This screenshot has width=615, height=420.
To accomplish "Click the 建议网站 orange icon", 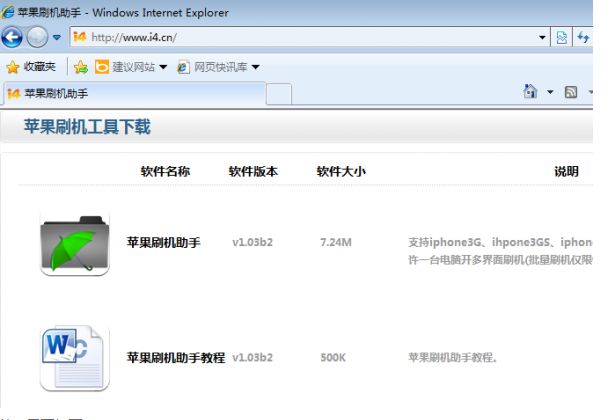I will pyautogui.click(x=102, y=67).
